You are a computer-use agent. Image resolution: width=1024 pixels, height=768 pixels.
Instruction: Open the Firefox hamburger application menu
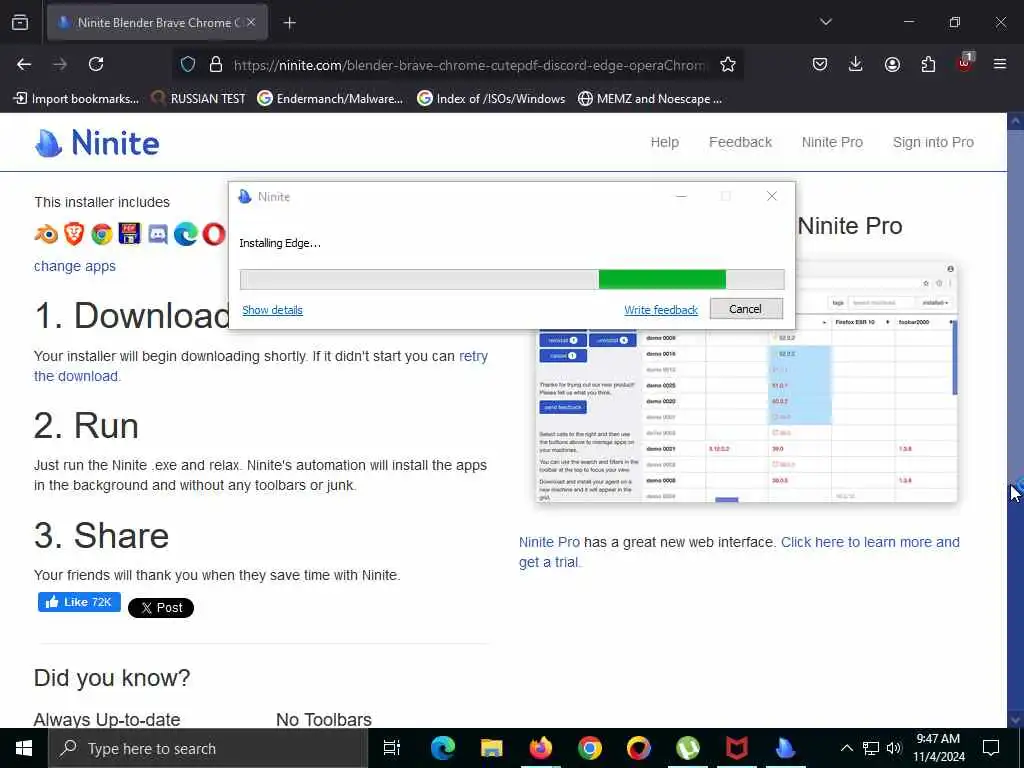tap(1000, 64)
